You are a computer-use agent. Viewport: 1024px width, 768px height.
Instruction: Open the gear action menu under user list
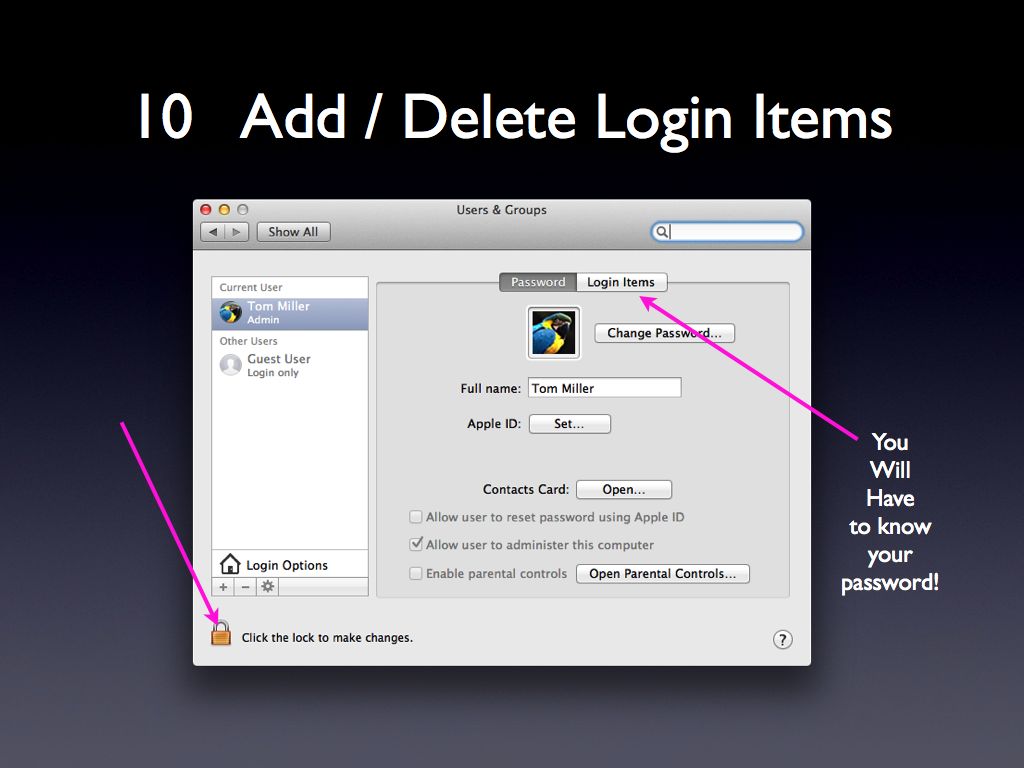pos(268,587)
